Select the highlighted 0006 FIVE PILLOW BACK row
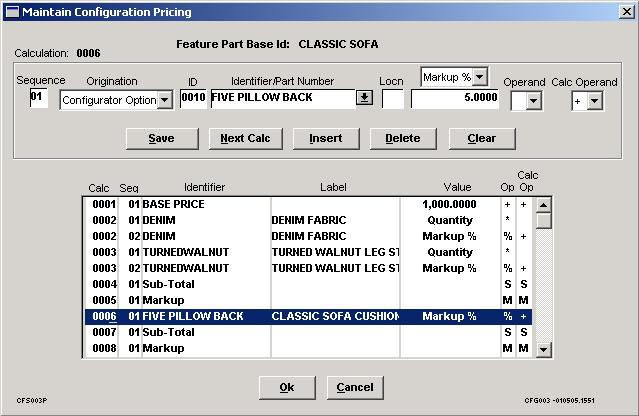 pos(308,317)
